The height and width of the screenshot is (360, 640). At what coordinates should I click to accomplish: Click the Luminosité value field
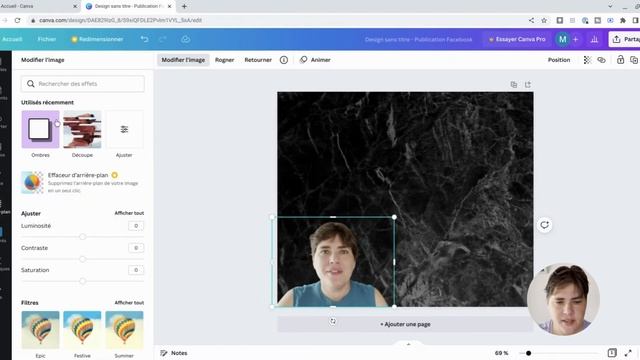136,226
